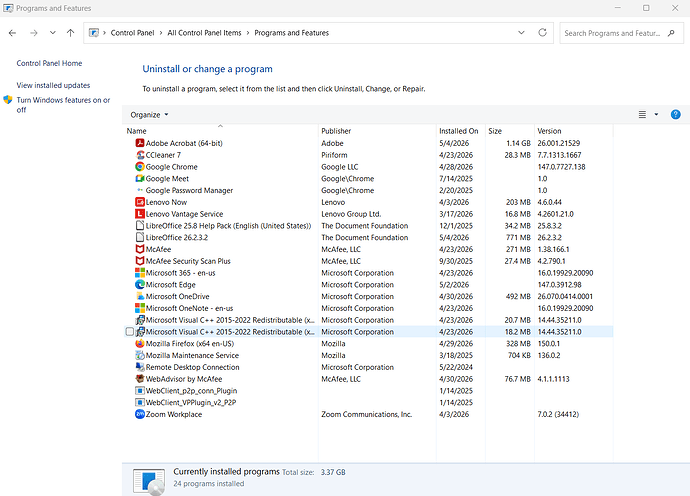The image size is (690, 496).
Task: Click Zoom Communications, Inc. publisher cell
Action: pos(367,414)
